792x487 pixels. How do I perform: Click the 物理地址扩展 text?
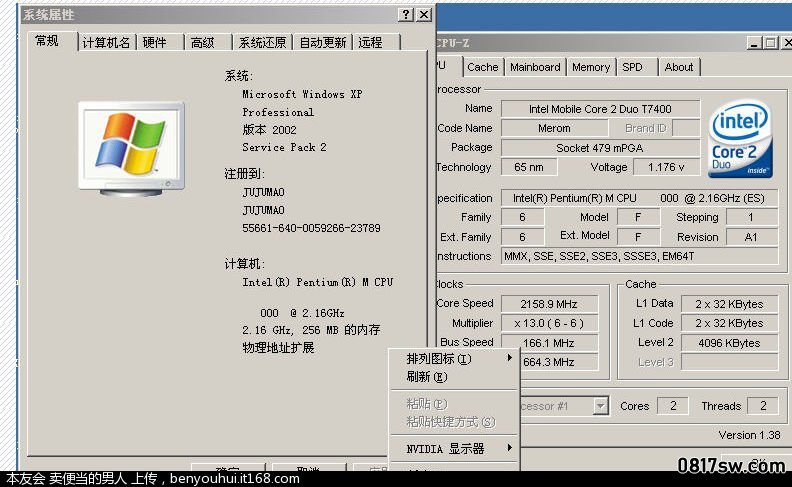point(278,348)
